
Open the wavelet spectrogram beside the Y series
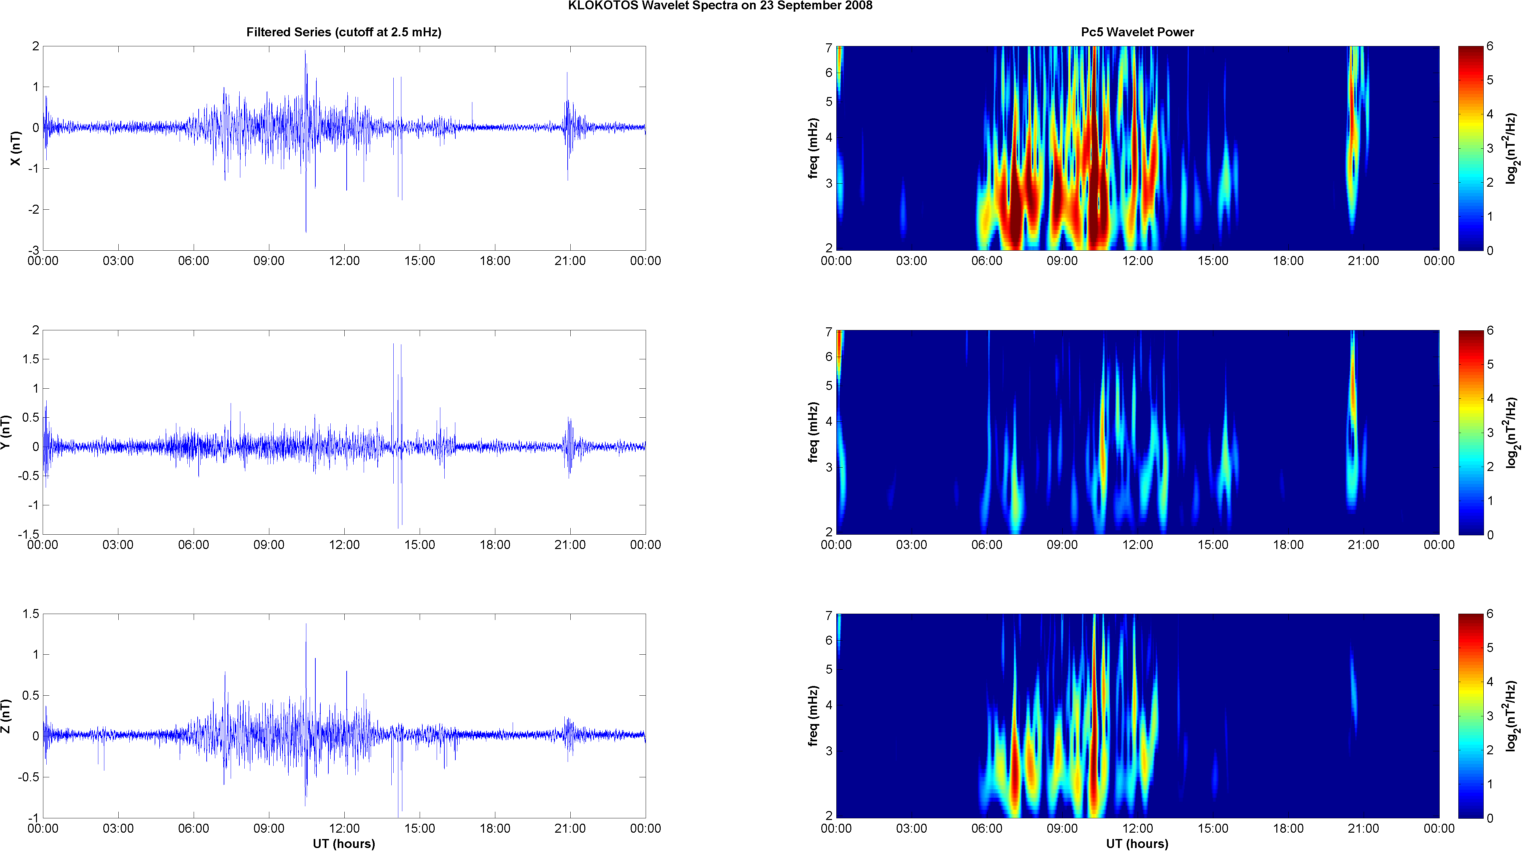[x=1137, y=432]
